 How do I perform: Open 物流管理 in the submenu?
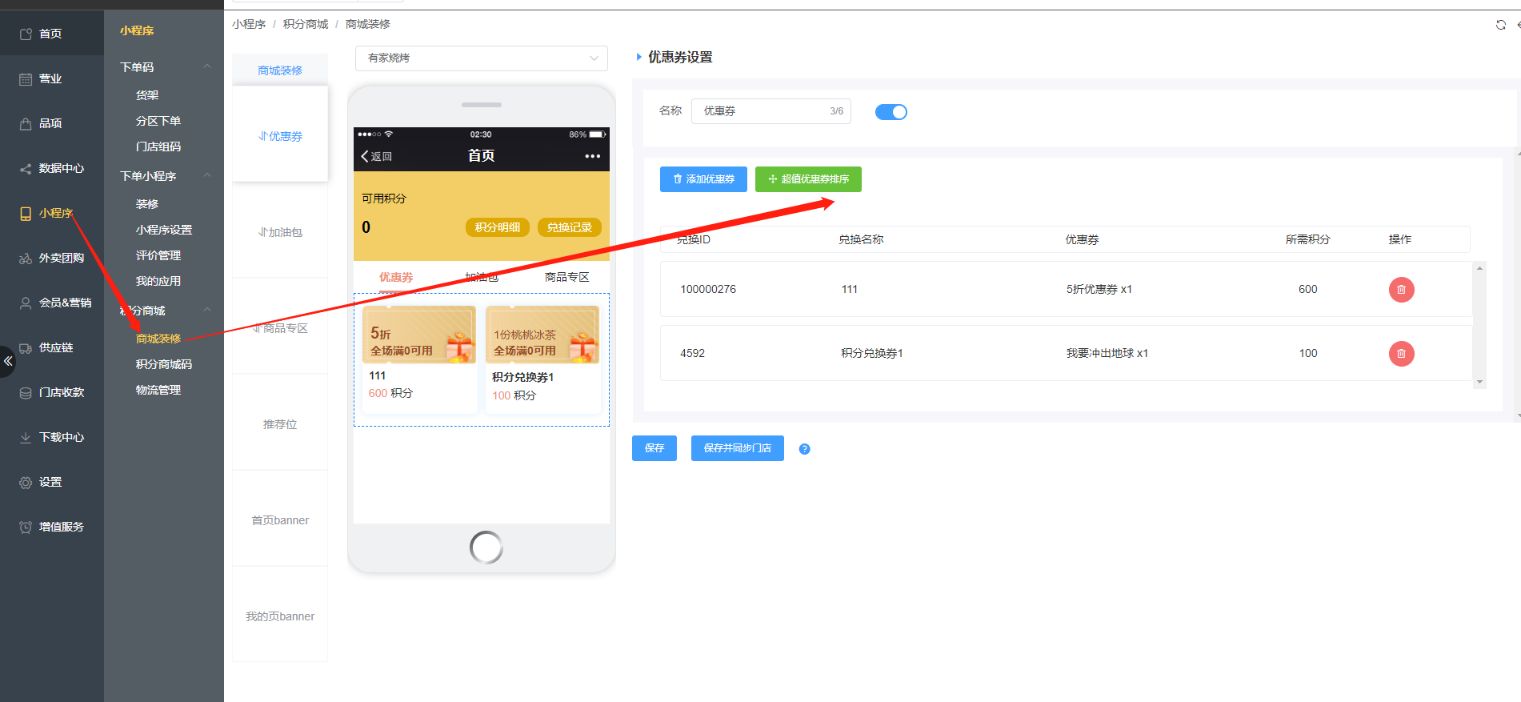[158, 391]
